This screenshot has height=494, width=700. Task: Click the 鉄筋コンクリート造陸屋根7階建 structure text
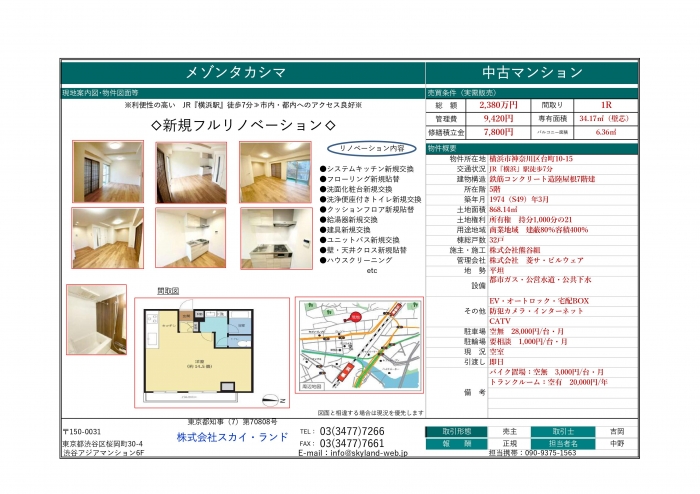point(542,179)
